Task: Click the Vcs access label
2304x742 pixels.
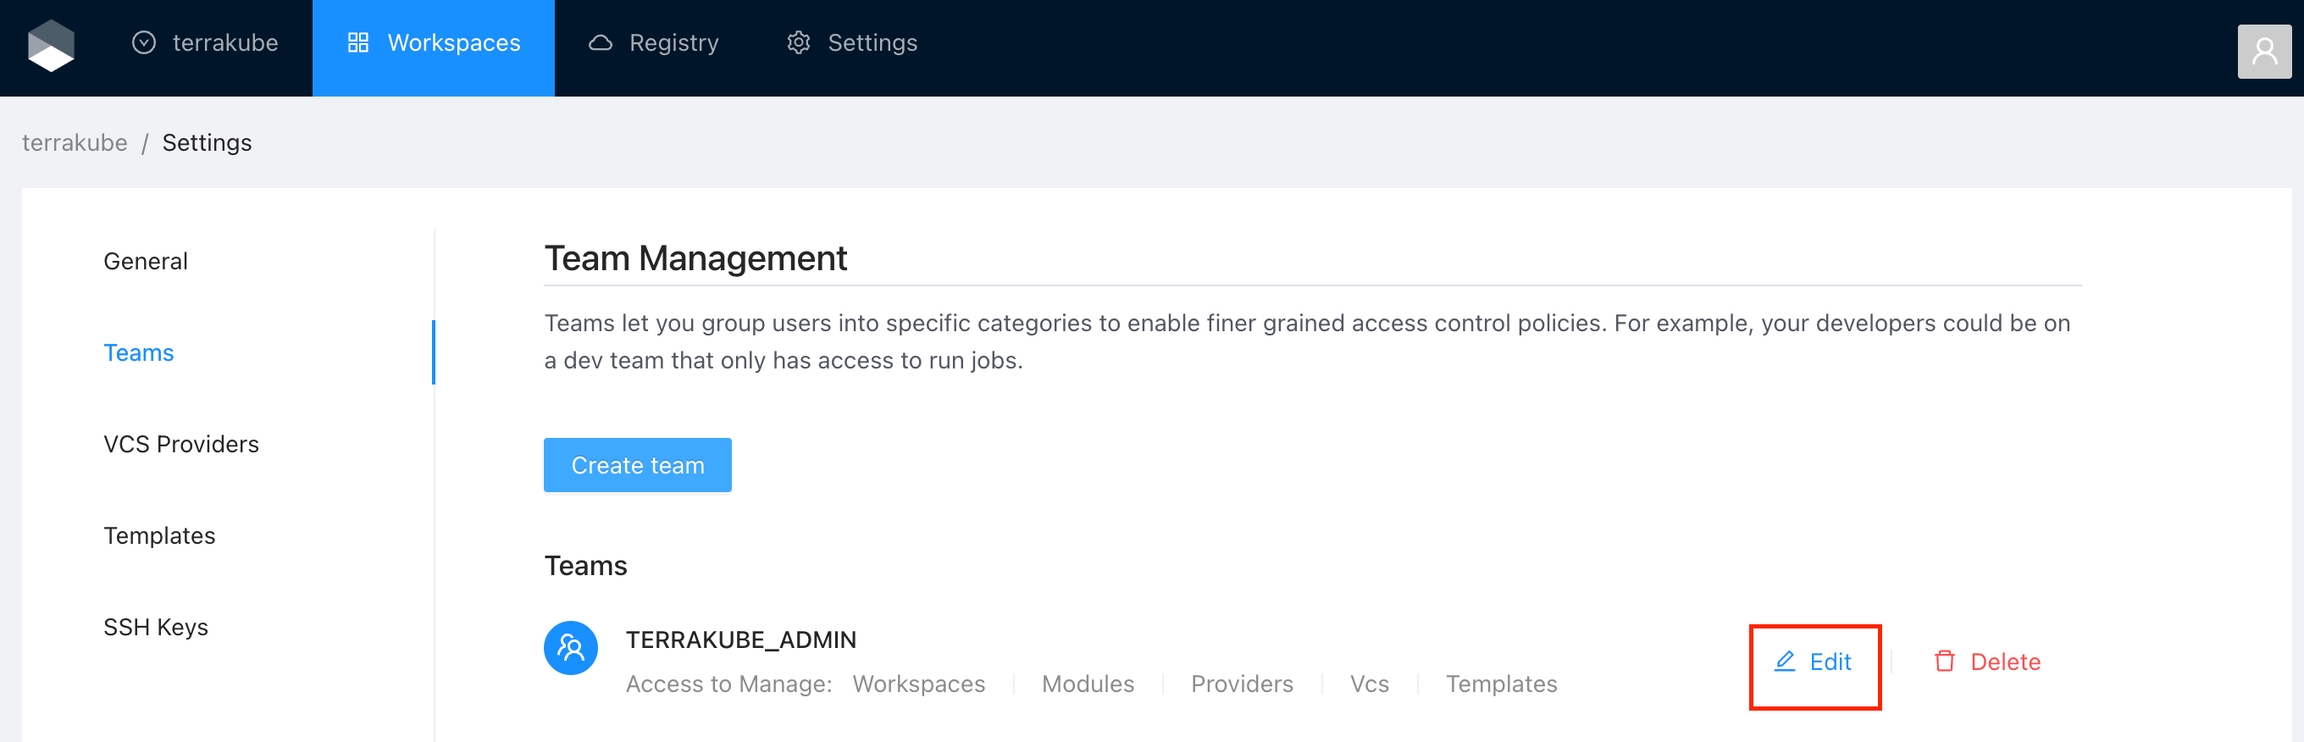Action: click(1369, 684)
